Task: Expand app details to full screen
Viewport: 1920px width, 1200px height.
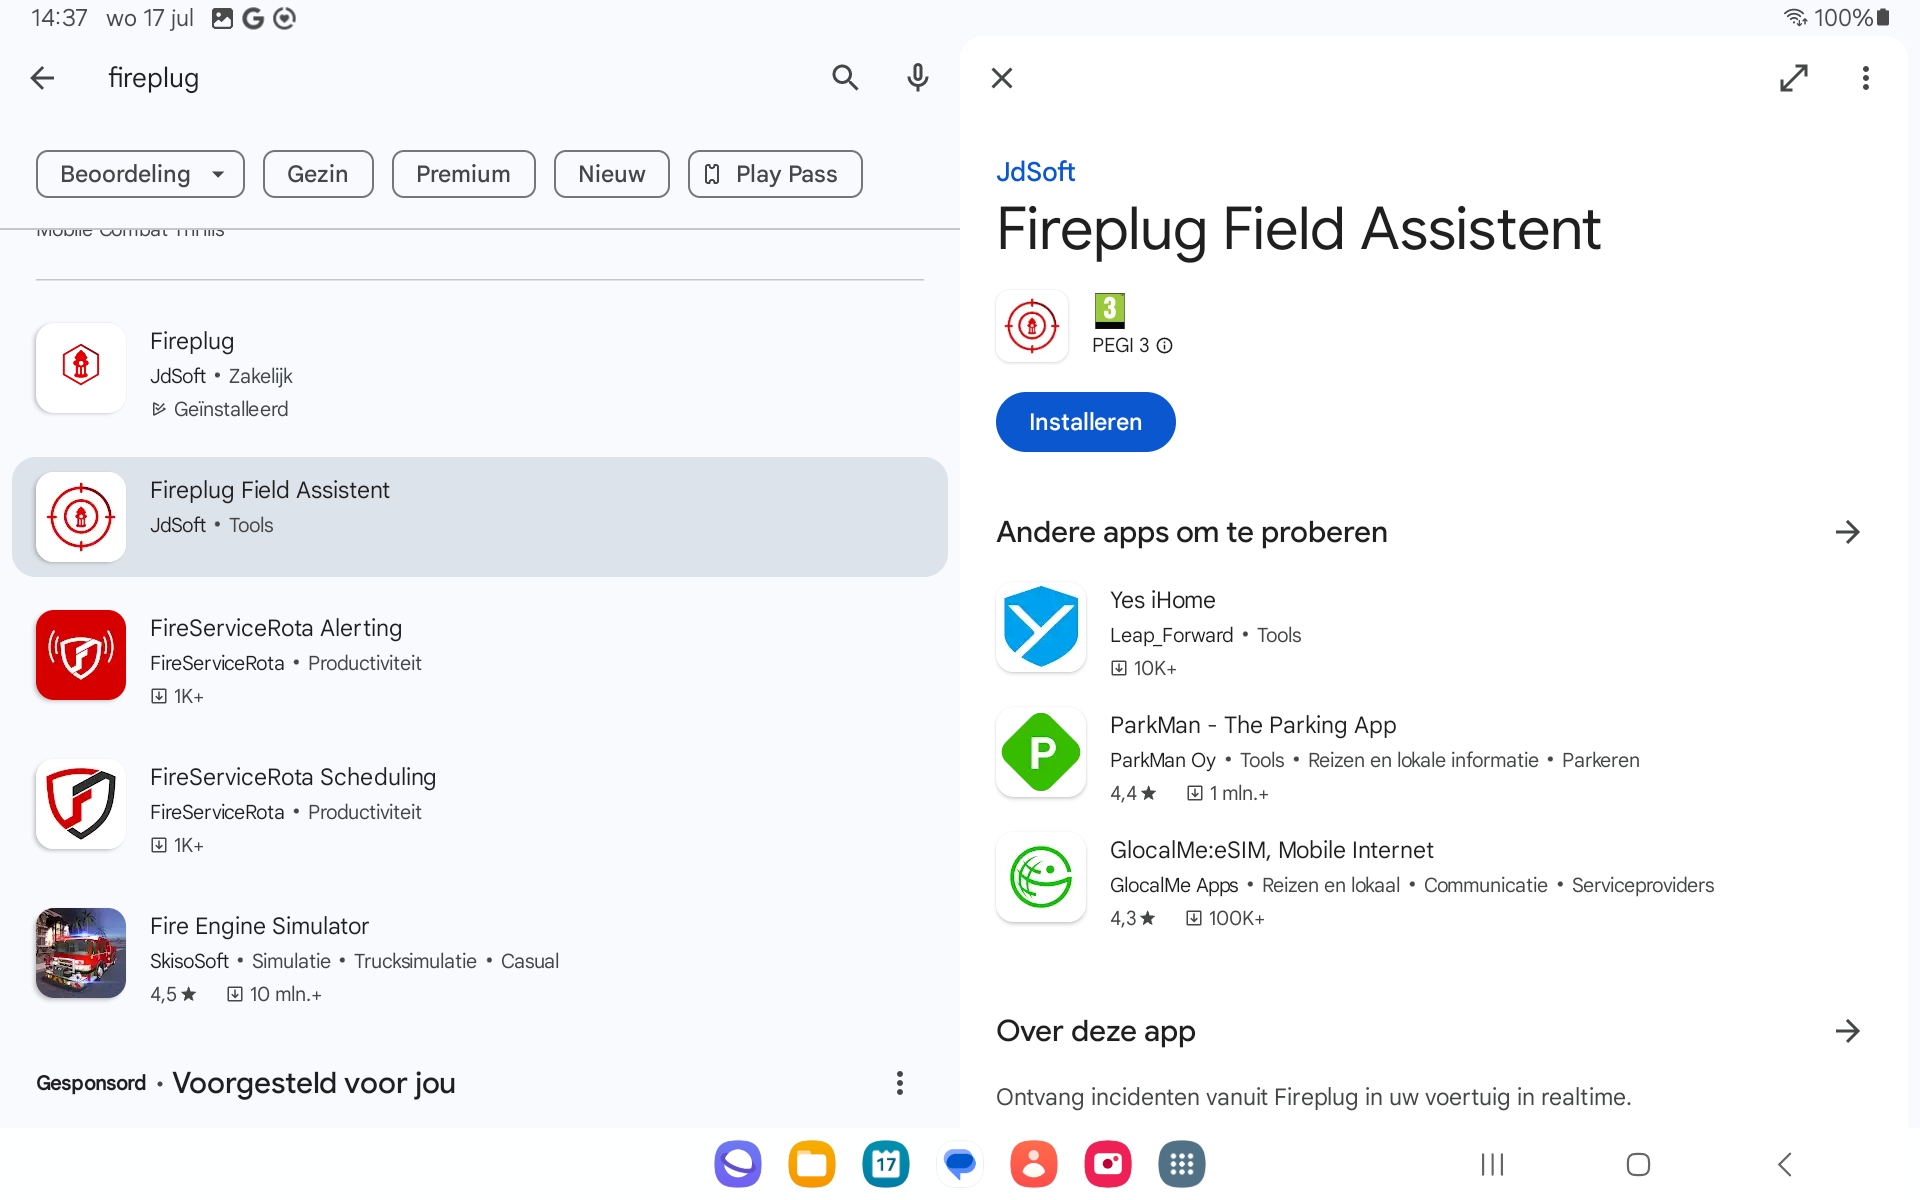Action: (x=1793, y=78)
